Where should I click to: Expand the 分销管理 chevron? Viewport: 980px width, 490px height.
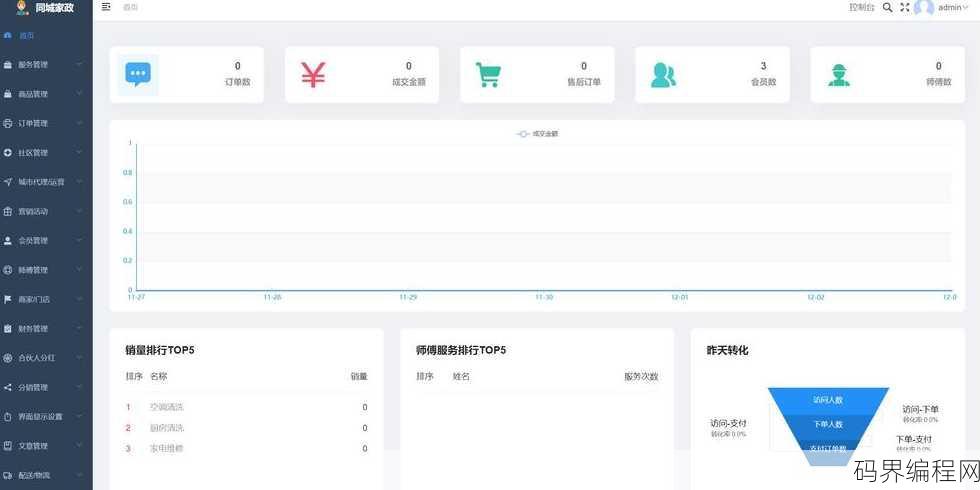79,388
